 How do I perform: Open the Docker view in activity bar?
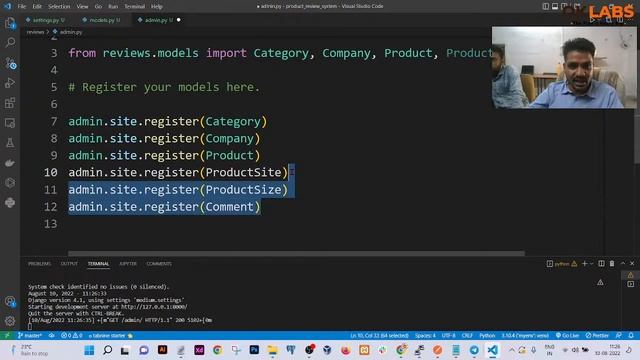pyautogui.click(x=10, y=163)
